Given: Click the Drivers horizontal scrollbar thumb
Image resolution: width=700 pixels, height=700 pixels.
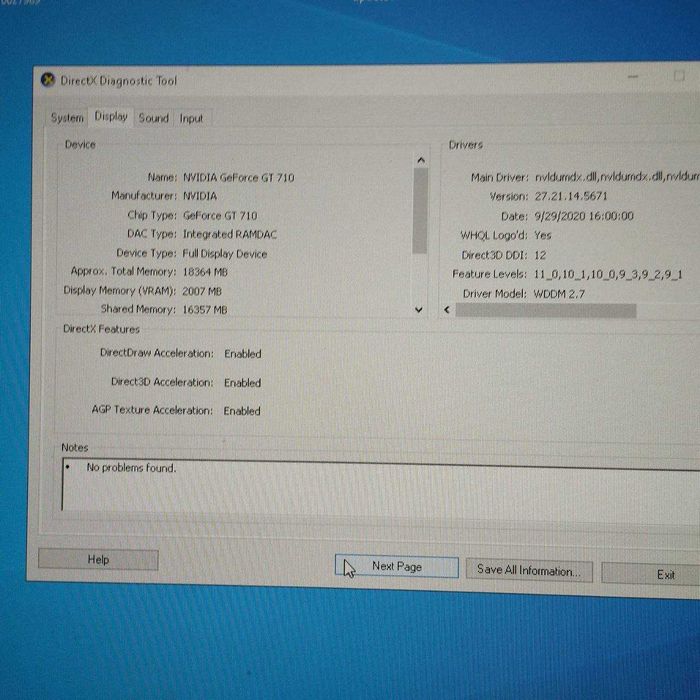Looking at the screenshot, I should [546, 311].
